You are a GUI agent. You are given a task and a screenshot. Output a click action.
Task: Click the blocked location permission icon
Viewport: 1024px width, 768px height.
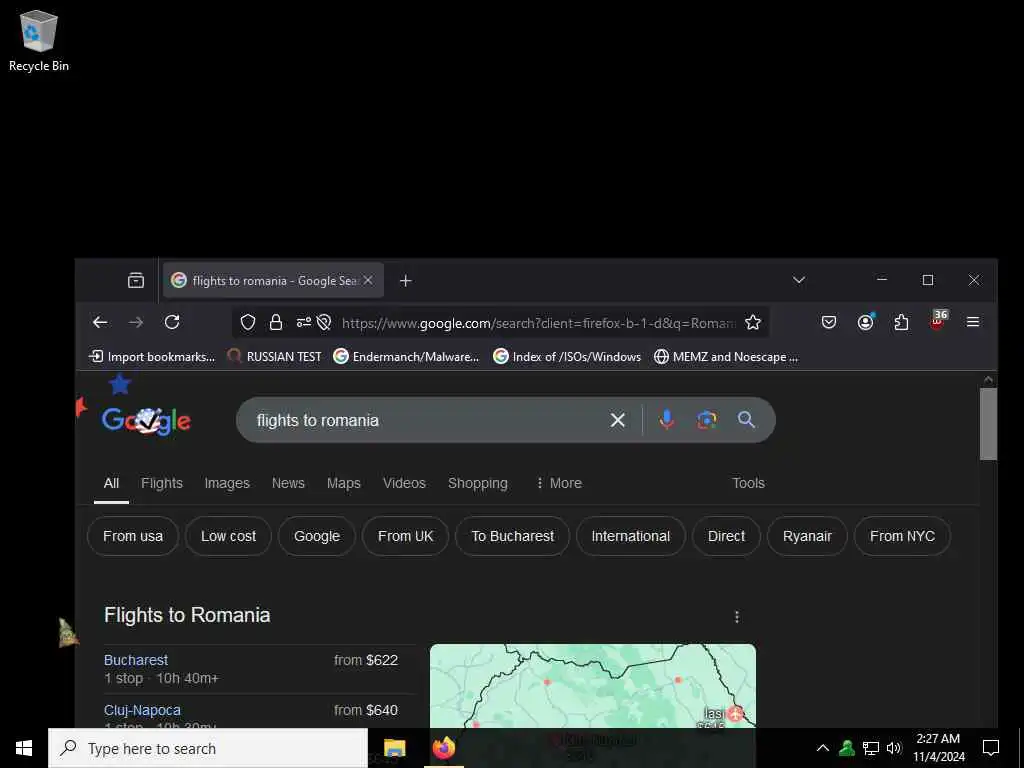(x=324, y=323)
